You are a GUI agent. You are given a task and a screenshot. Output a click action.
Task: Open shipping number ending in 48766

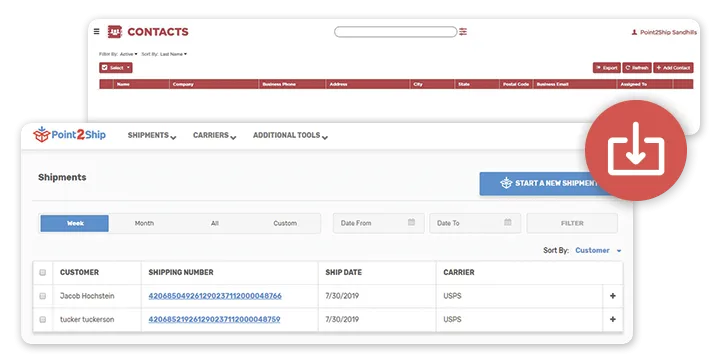point(215,296)
